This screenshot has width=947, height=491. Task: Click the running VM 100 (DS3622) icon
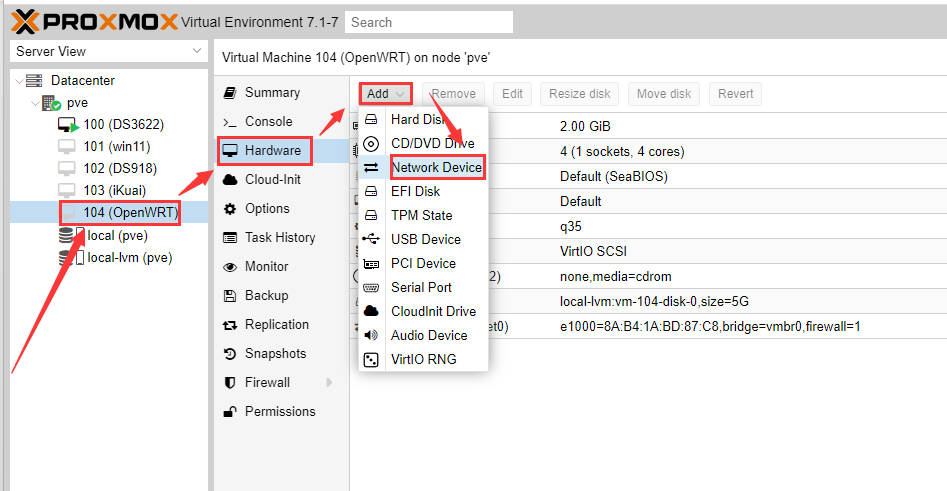point(67,125)
